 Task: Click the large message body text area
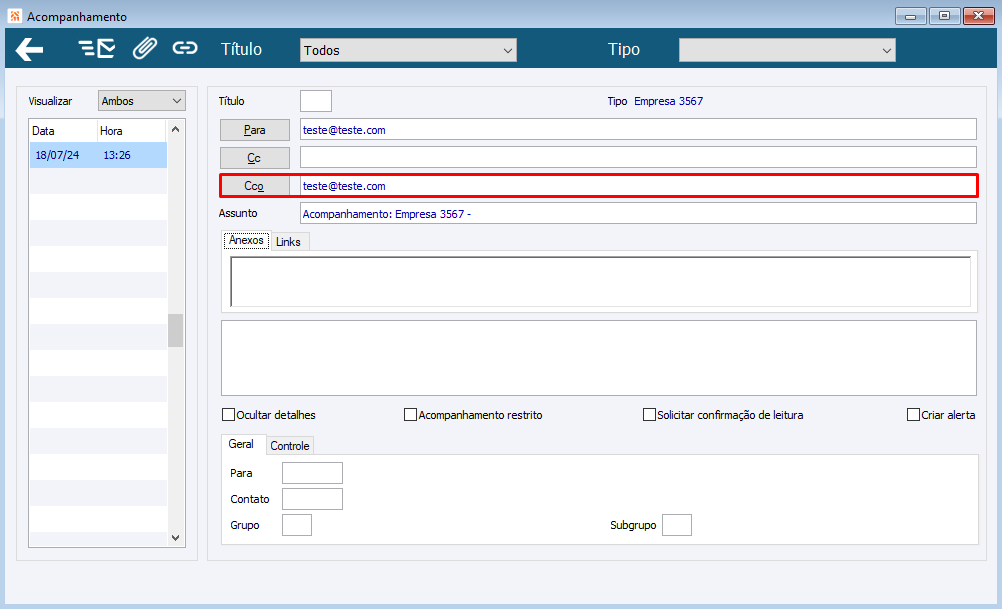[x=599, y=358]
